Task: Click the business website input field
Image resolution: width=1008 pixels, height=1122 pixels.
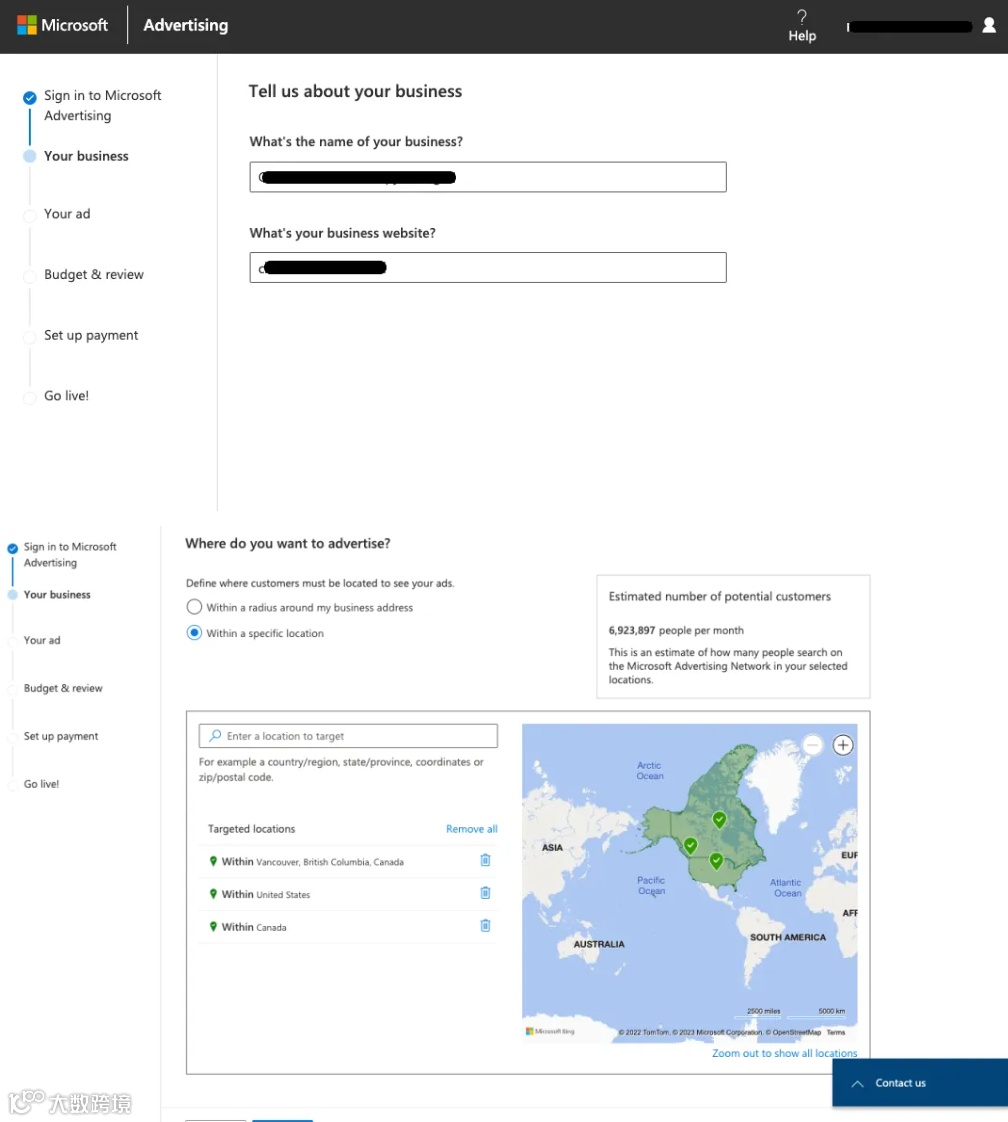Action: [488, 268]
